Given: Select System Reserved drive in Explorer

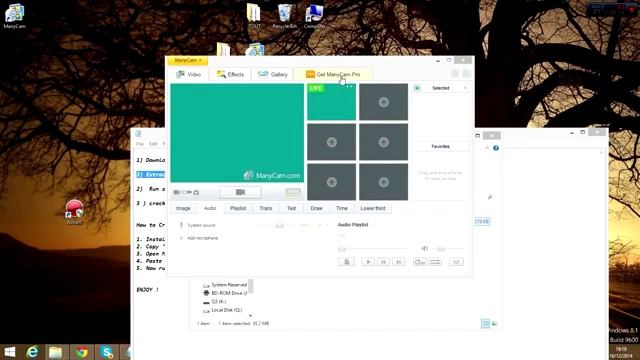Looking at the screenshot, I should tap(225, 285).
